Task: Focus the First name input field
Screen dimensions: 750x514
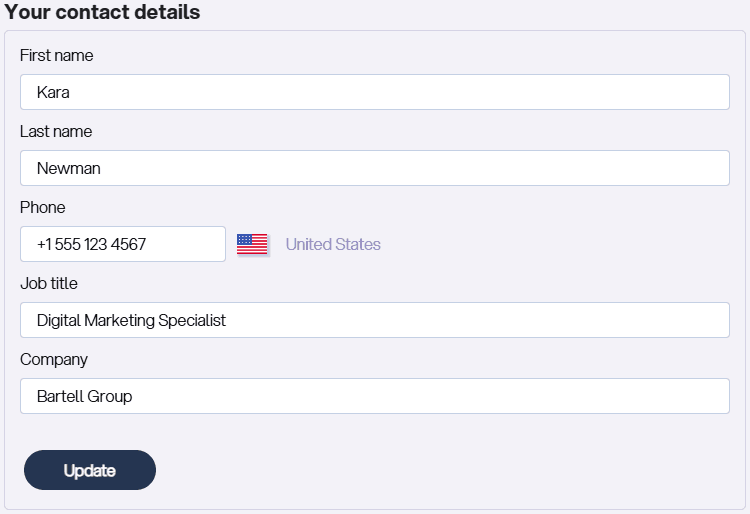Action: (x=374, y=92)
